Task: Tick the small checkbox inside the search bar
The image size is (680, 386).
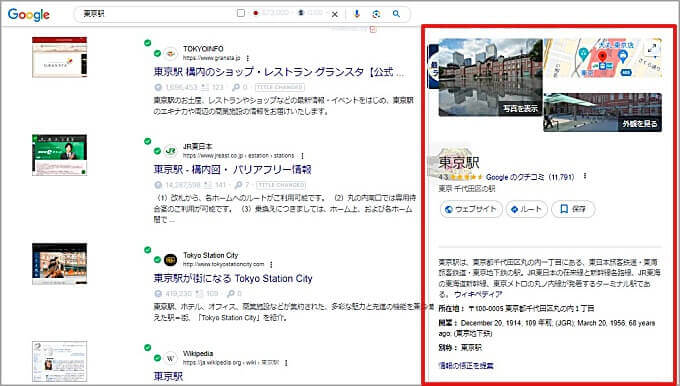Action: point(241,13)
